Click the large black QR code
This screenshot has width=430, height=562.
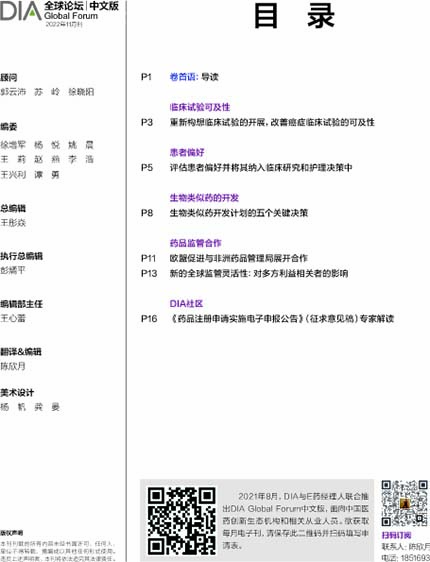click(182, 520)
